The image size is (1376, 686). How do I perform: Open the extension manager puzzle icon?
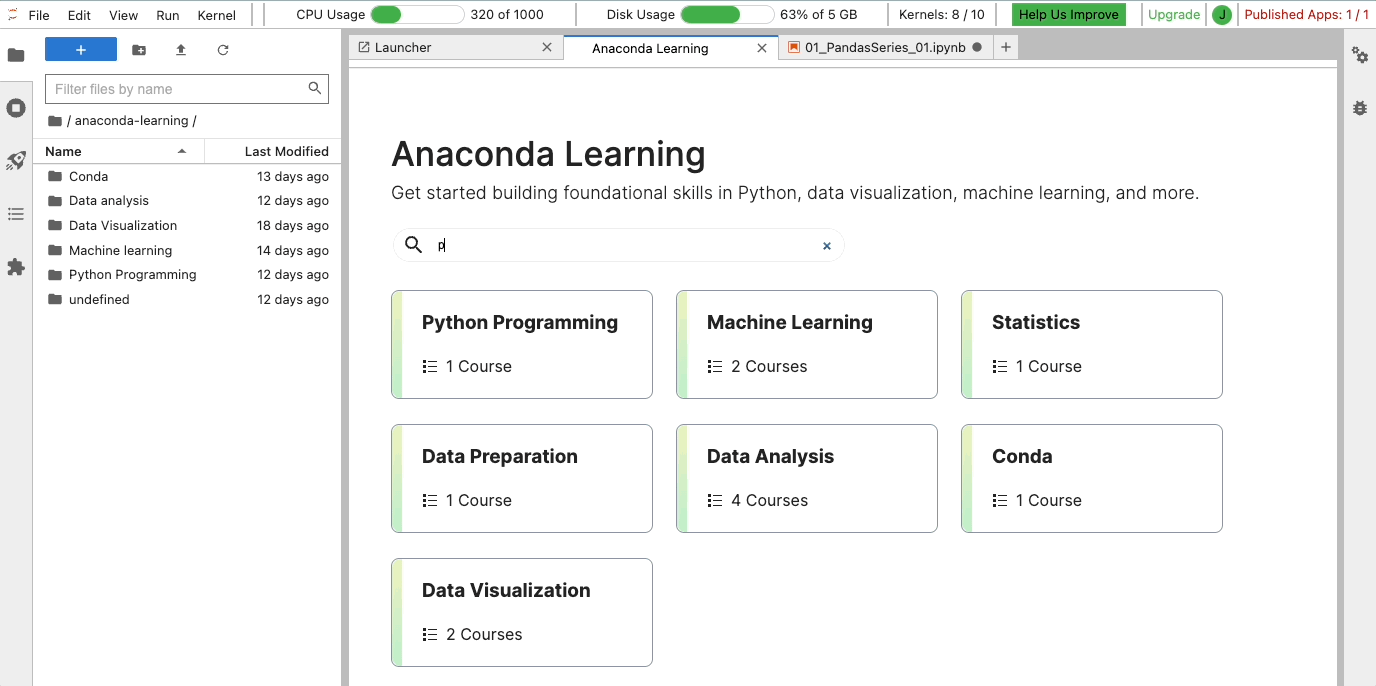(16, 267)
